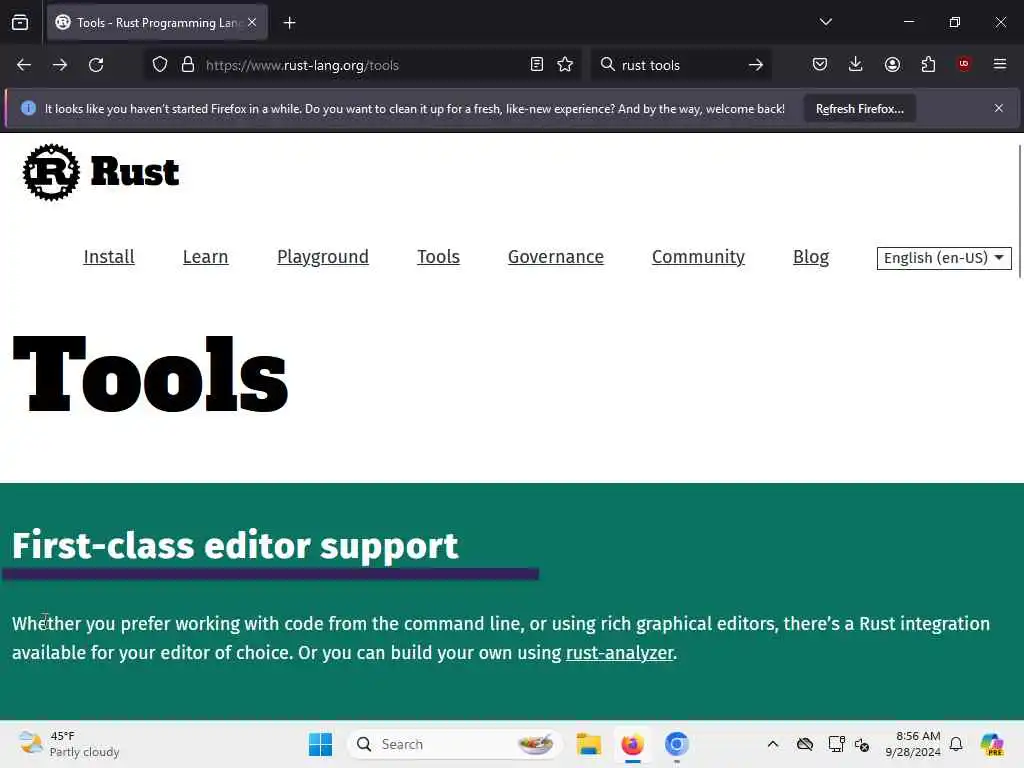
Task: Expand the list all tabs chevron
Action: (x=825, y=22)
